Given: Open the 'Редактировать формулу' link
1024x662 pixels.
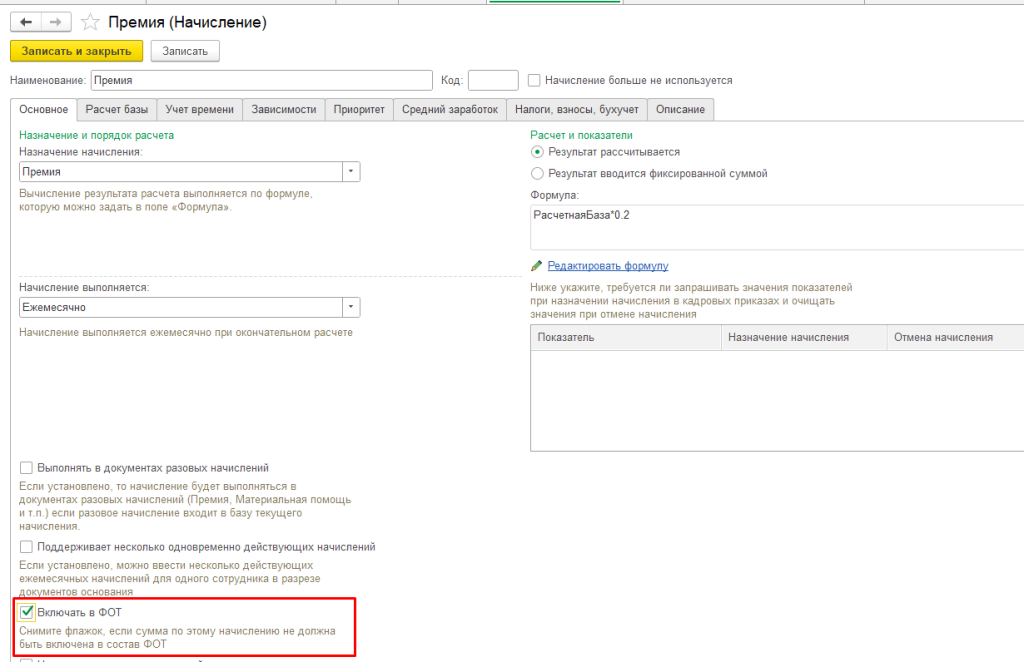Looking at the screenshot, I should [x=608, y=266].
